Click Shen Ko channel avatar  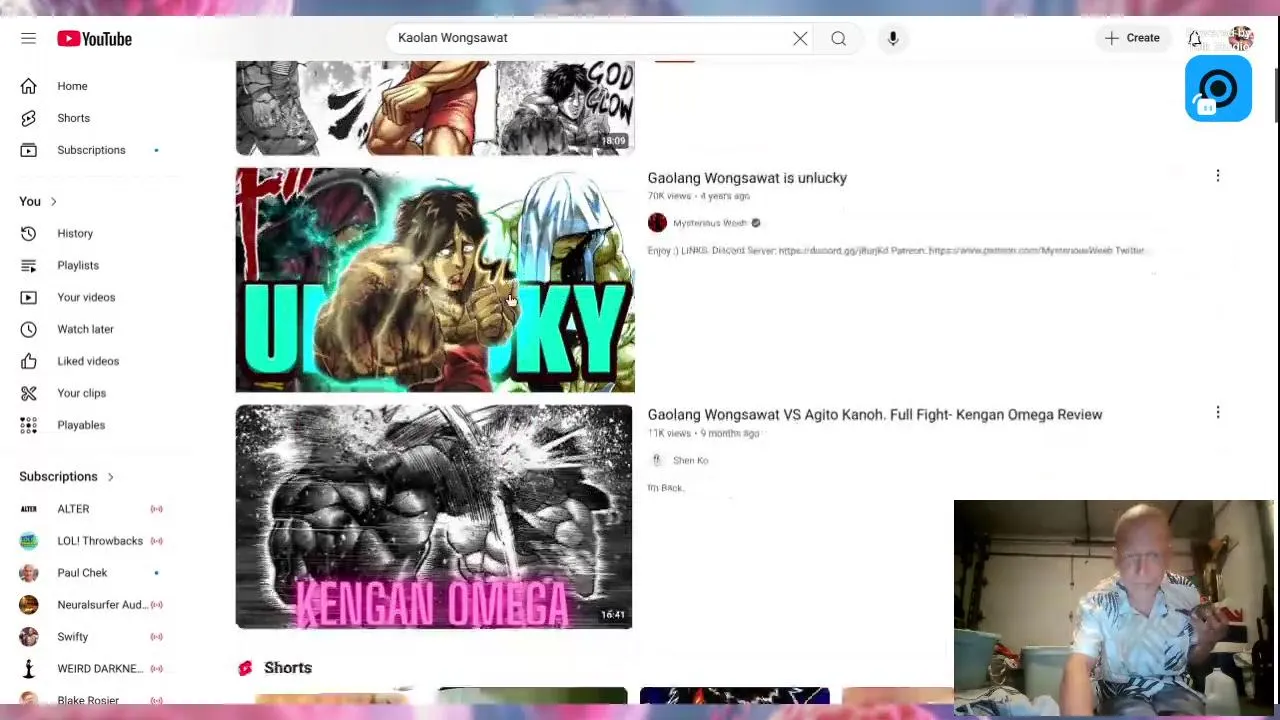(x=657, y=460)
